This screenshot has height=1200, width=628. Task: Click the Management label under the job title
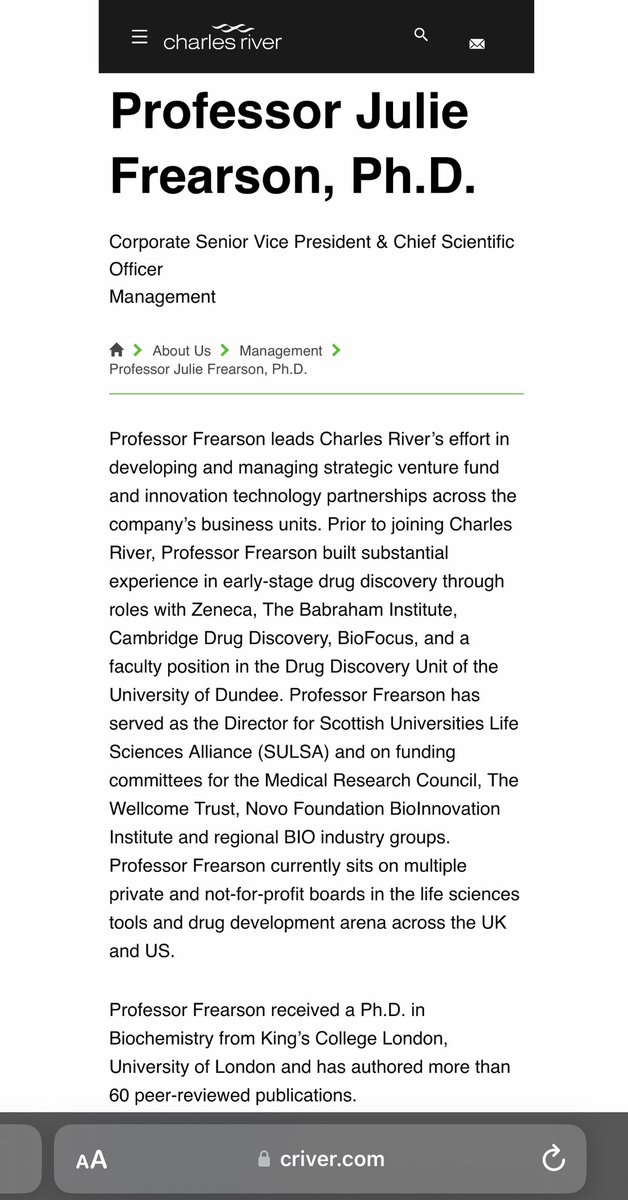click(162, 297)
